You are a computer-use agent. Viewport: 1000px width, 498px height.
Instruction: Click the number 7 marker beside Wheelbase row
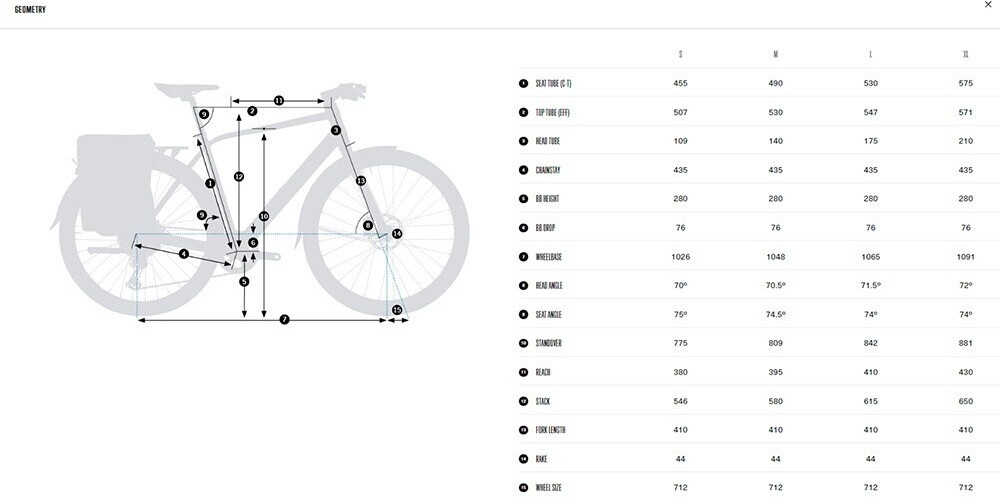[524, 257]
